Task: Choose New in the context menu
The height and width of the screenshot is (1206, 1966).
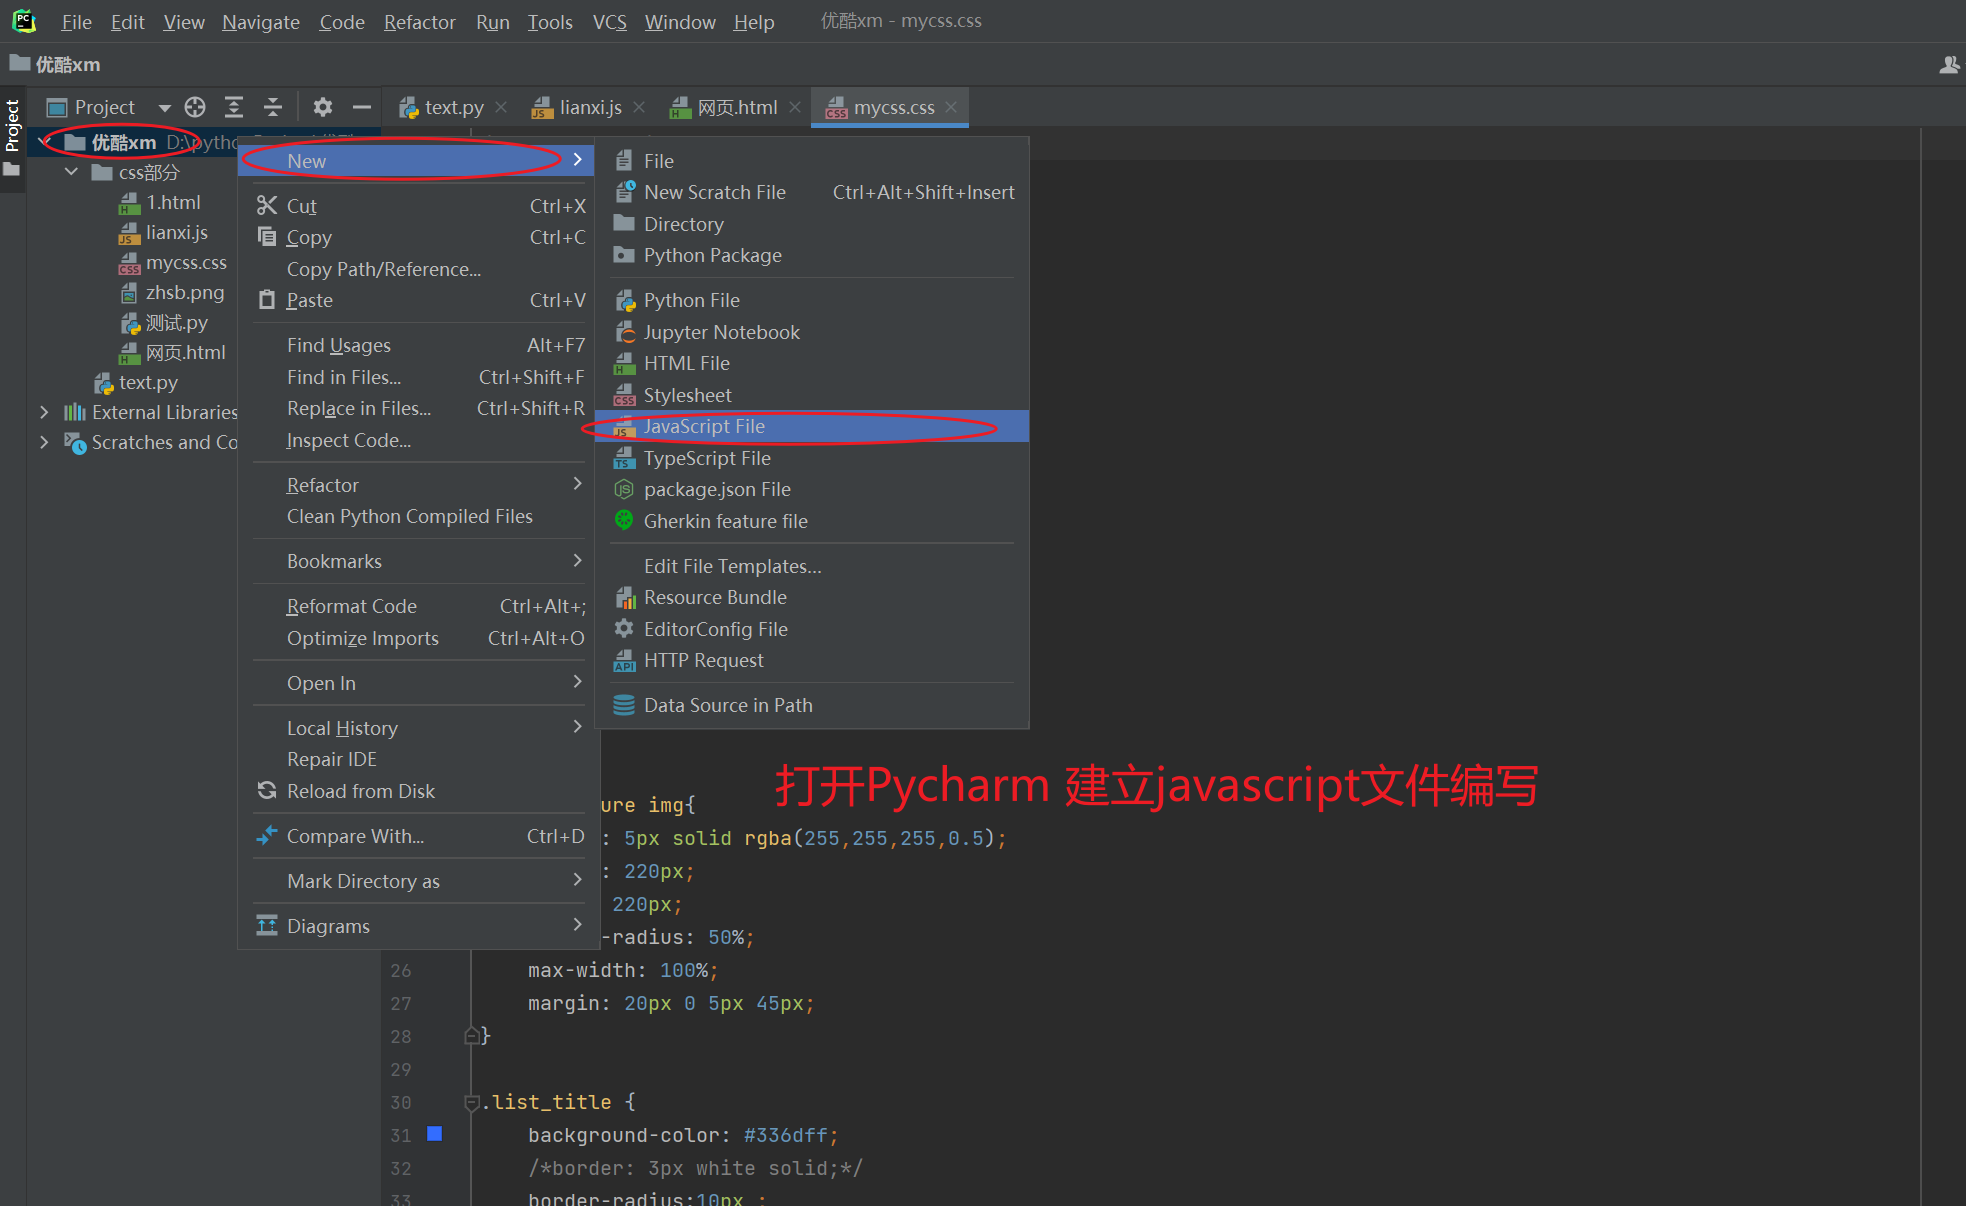Action: pos(418,160)
